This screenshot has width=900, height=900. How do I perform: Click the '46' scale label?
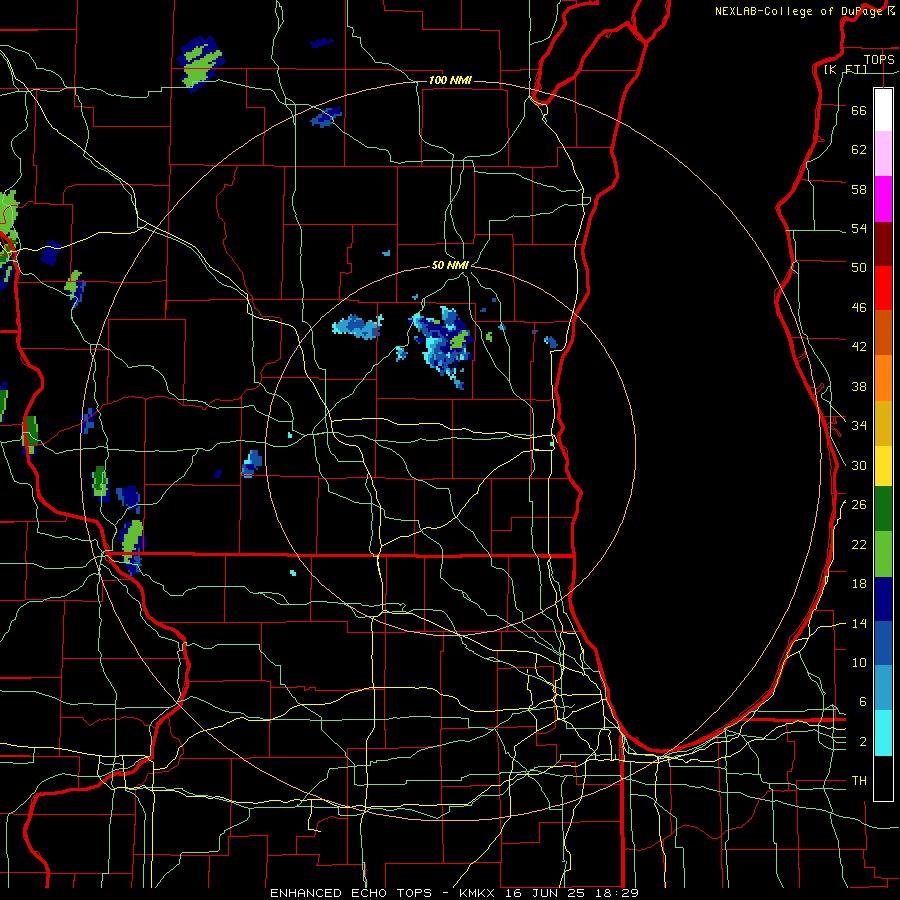point(859,307)
